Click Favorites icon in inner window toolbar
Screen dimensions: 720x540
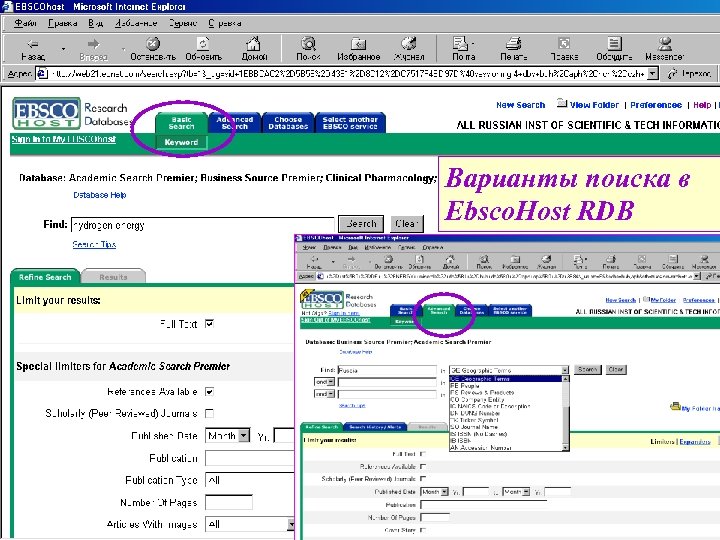coord(515,260)
